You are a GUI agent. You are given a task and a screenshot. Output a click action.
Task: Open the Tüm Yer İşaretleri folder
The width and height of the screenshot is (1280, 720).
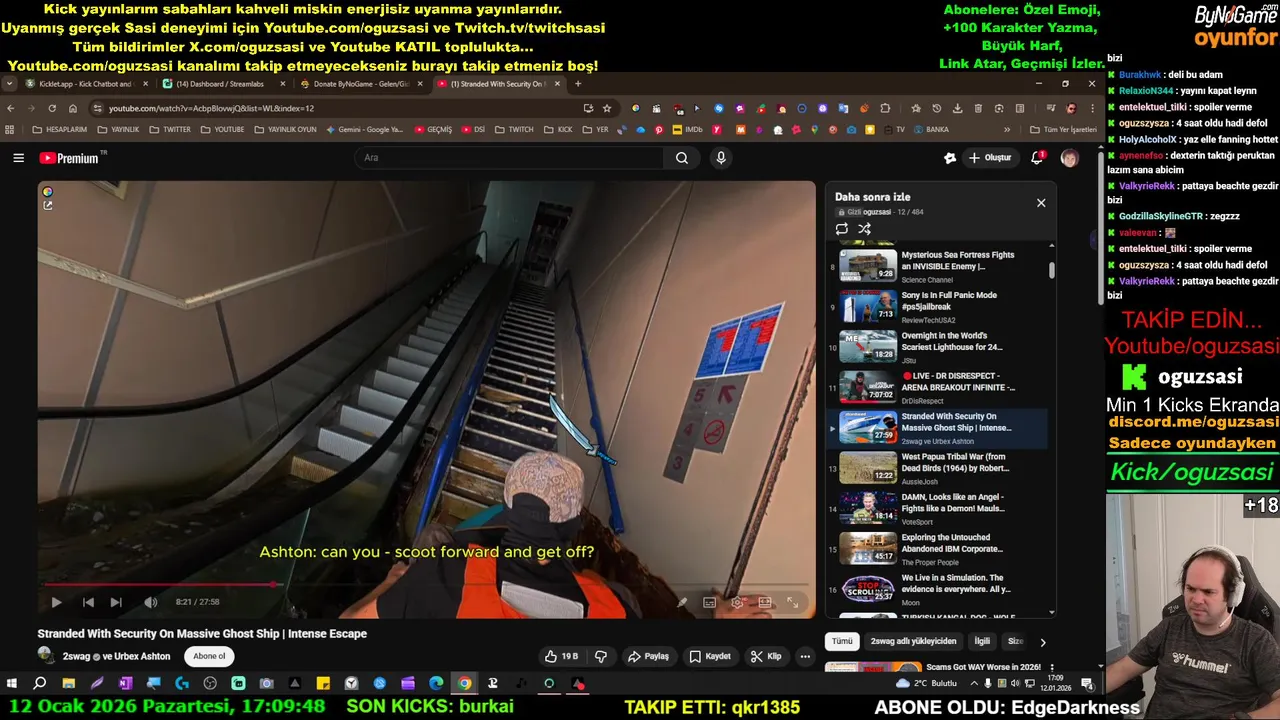1063,129
